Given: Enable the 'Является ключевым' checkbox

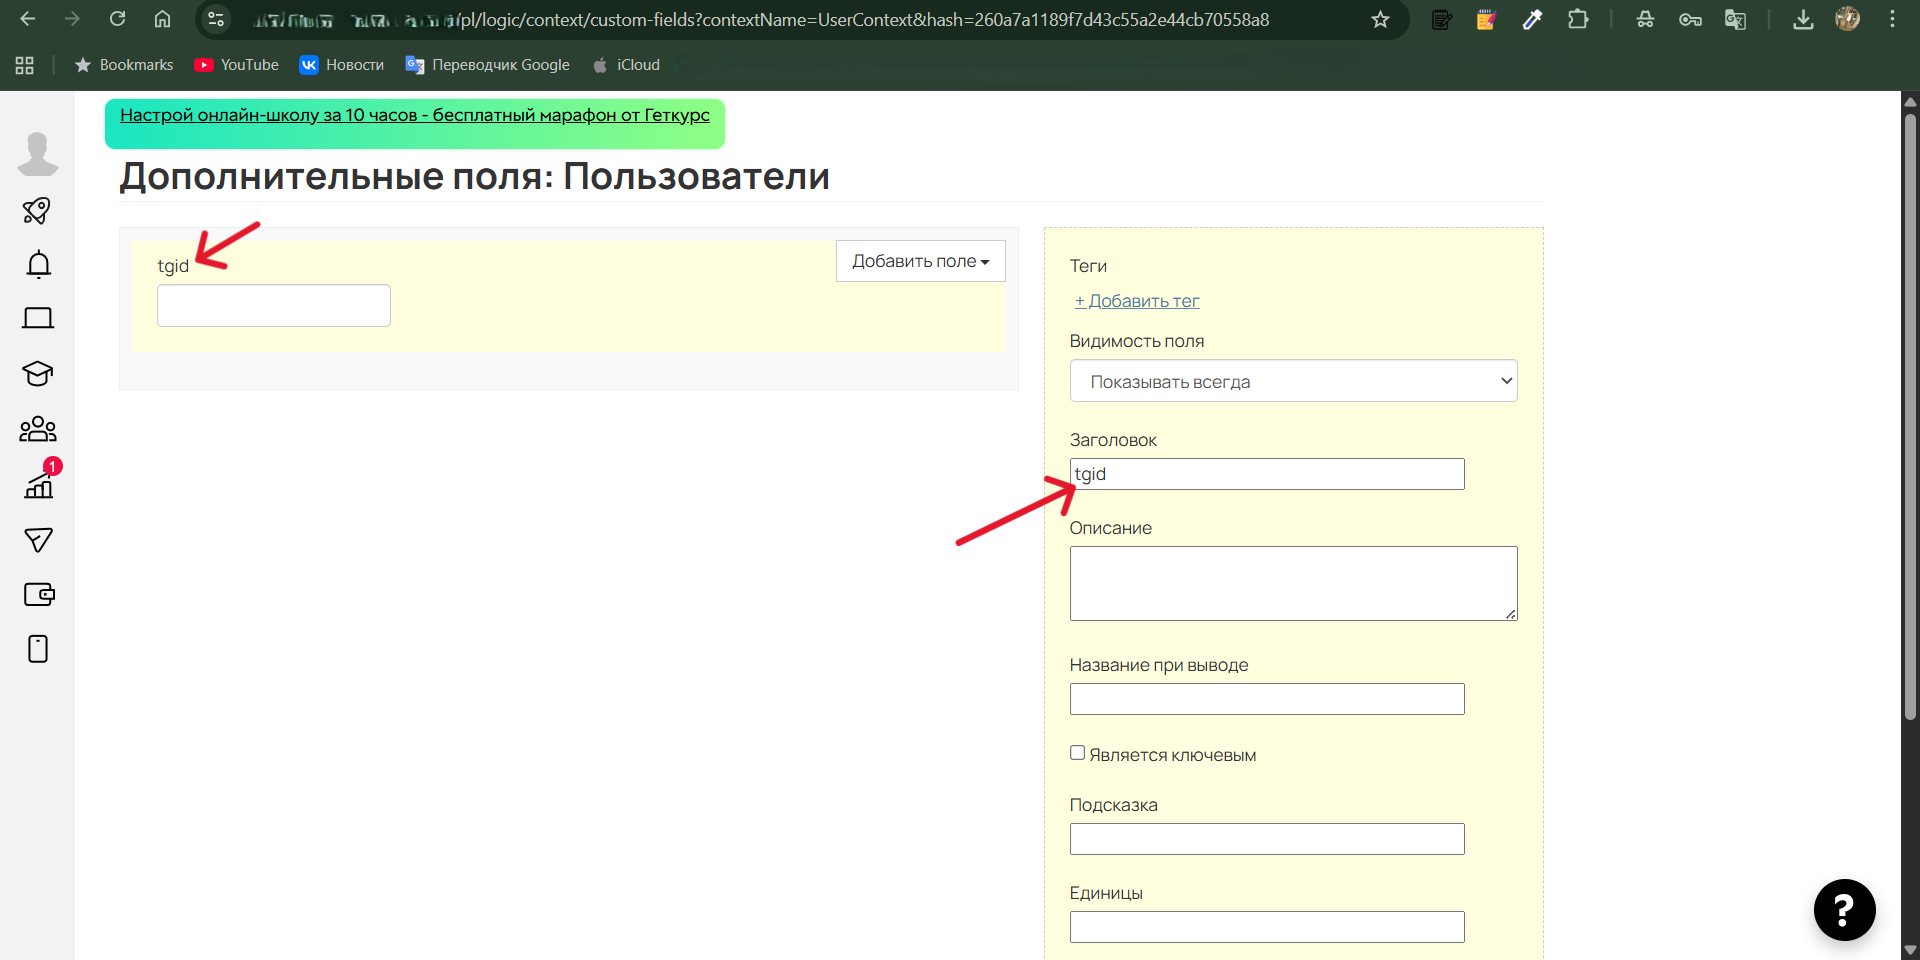Looking at the screenshot, I should pyautogui.click(x=1078, y=753).
